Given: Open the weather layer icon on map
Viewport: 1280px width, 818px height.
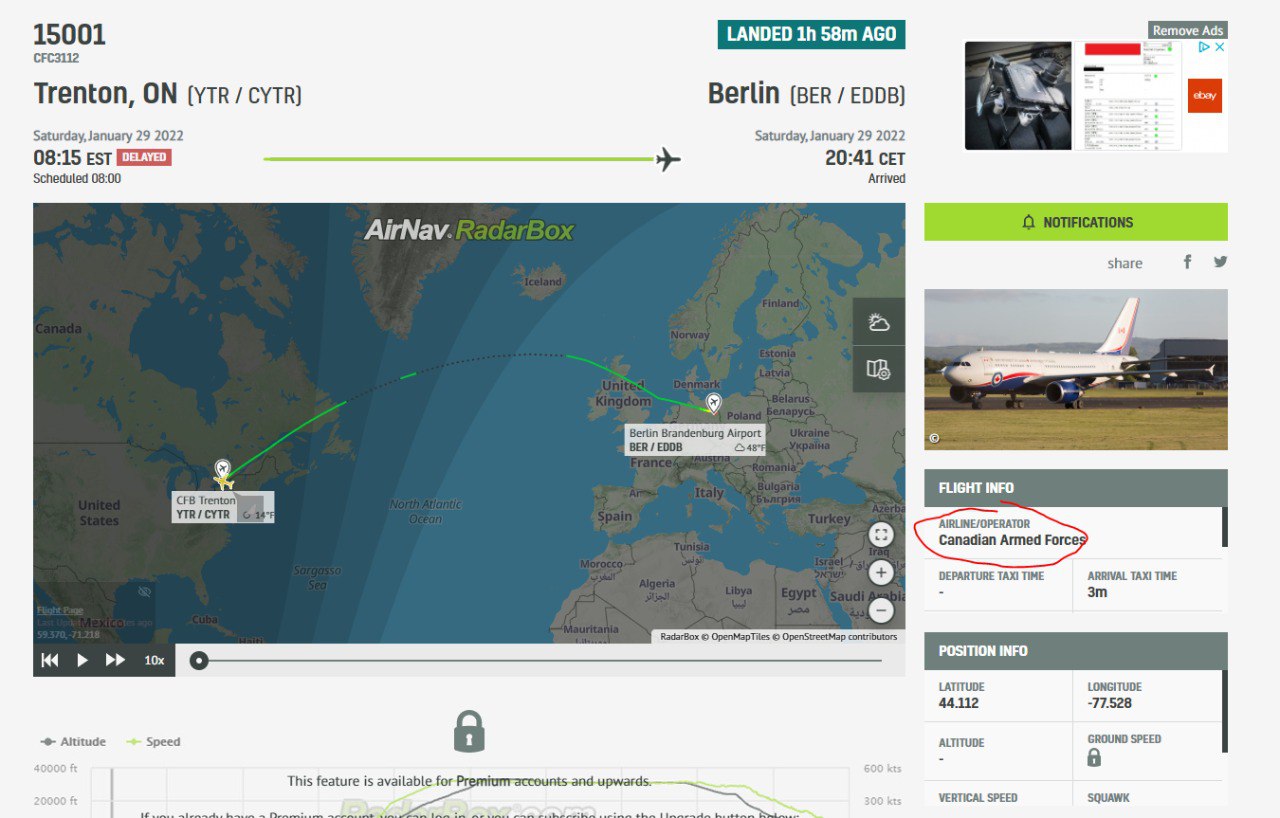Looking at the screenshot, I should point(879,322).
